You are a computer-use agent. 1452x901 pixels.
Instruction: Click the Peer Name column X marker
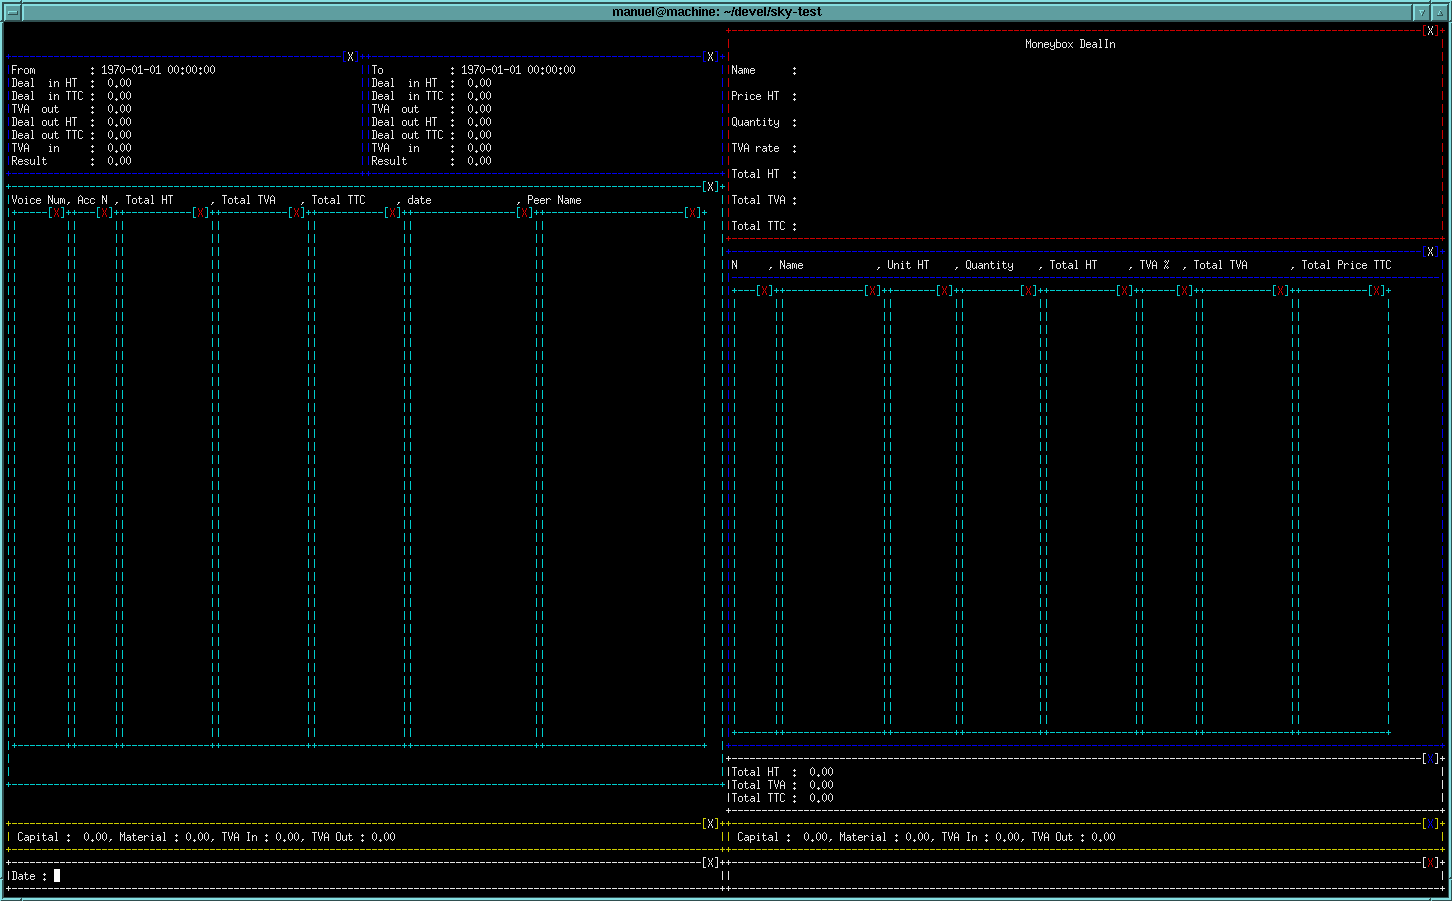pyautogui.click(x=692, y=213)
